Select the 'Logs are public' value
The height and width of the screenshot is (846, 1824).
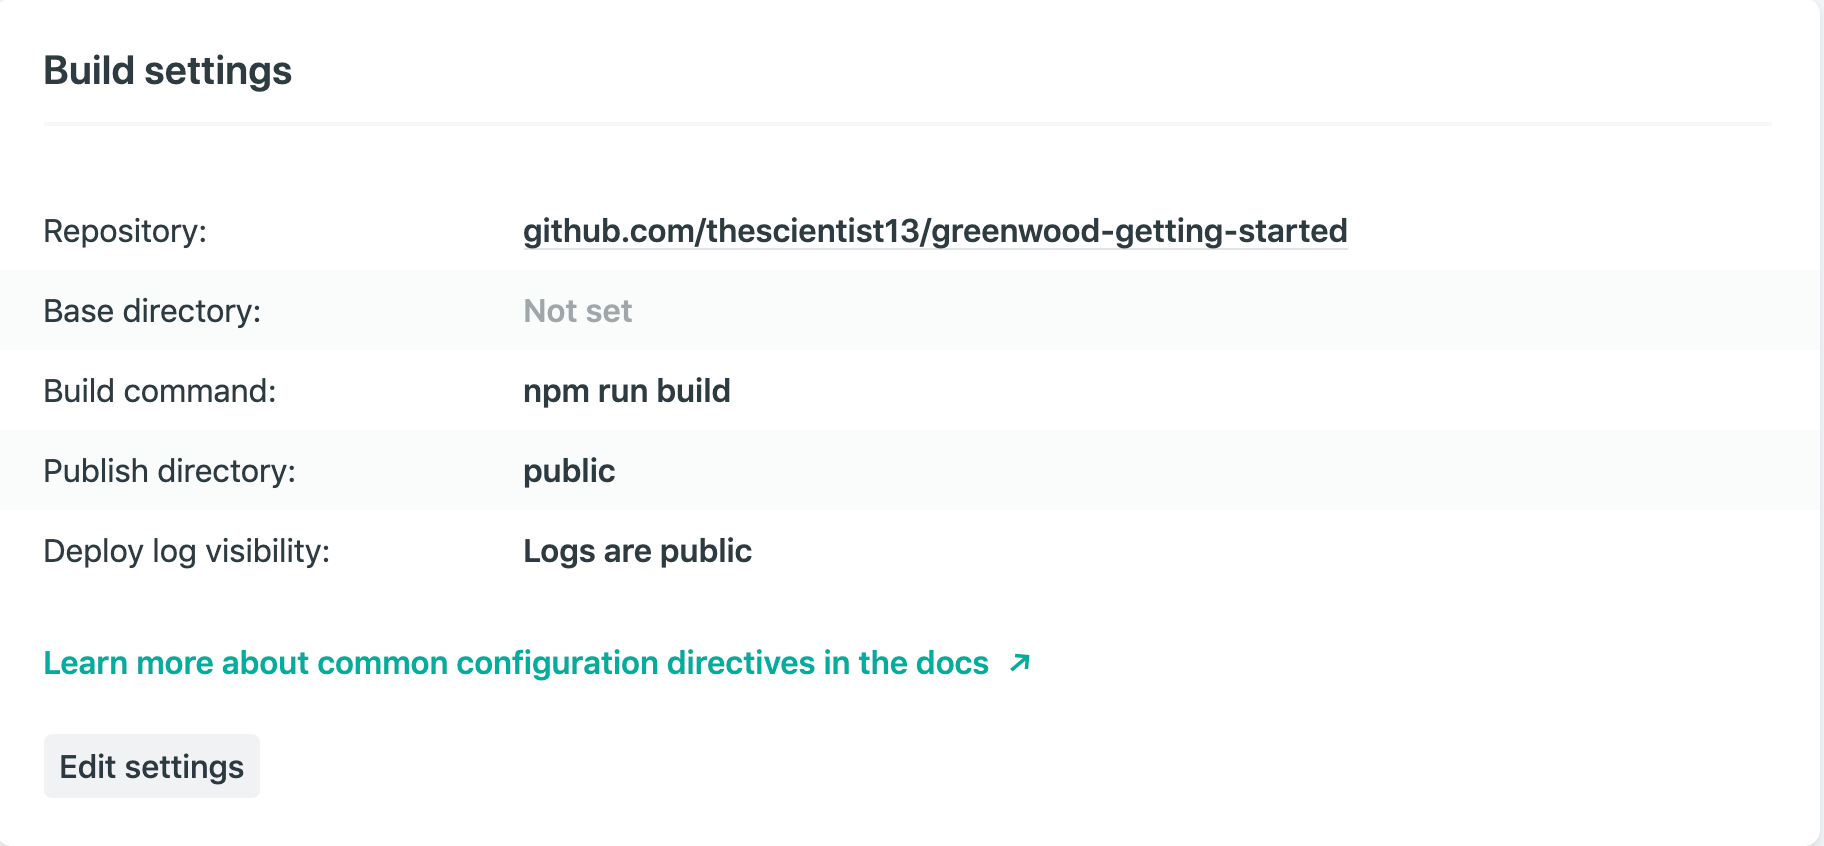click(x=637, y=551)
